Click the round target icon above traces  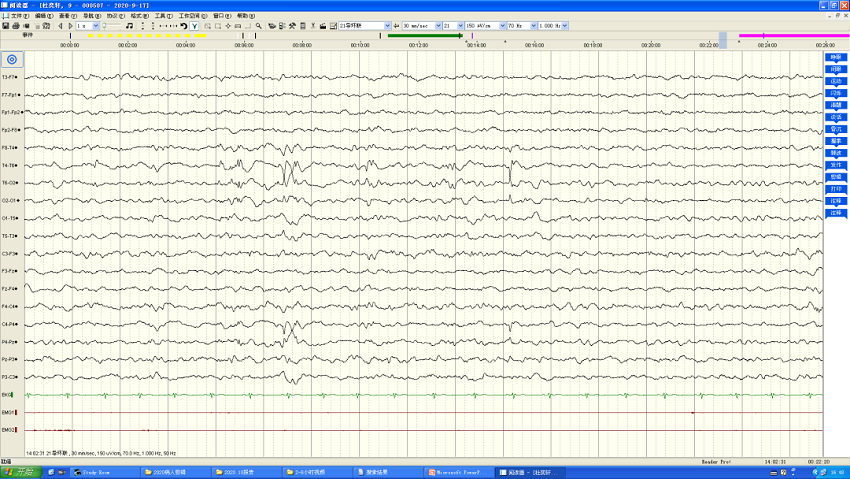click(x=12, y=60)
